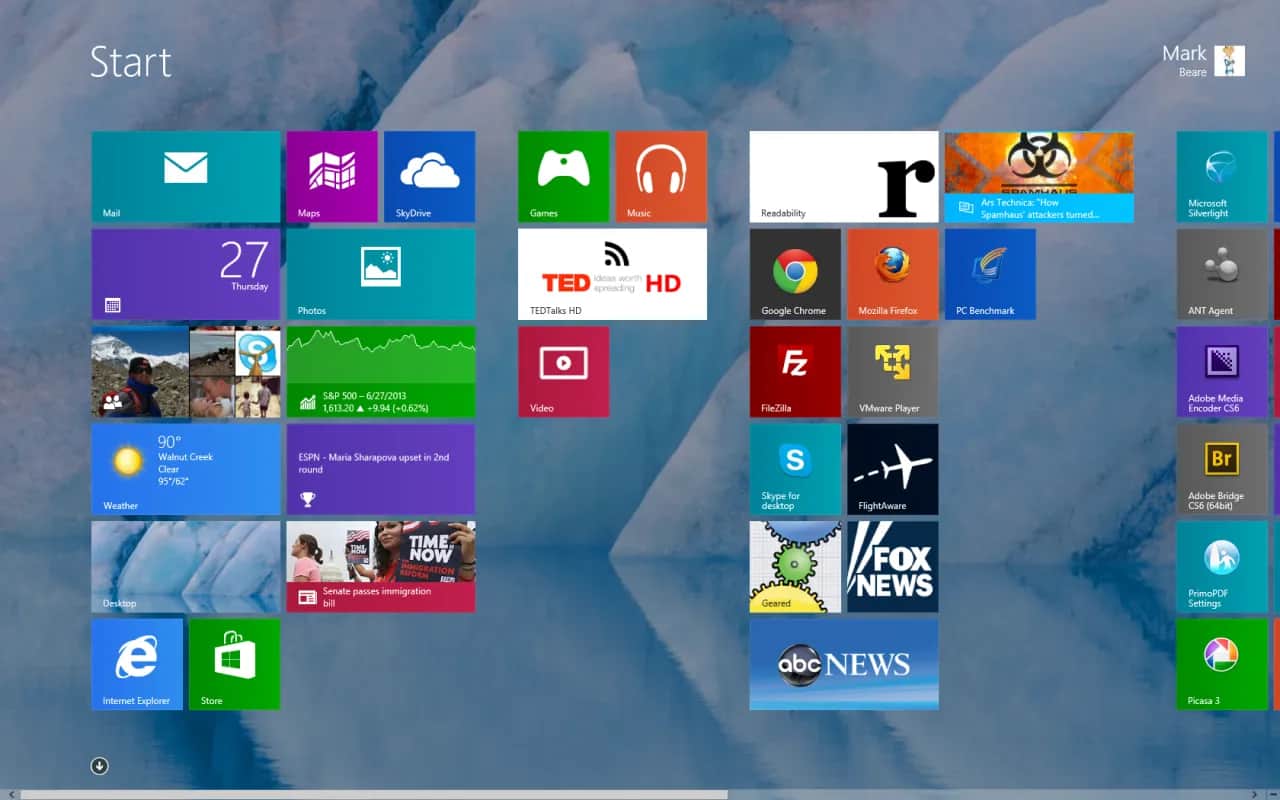This screenshot has height=800, width=1280.
Task: Click the Mark Beare account picture
Action: click(x=1233, y=60)
